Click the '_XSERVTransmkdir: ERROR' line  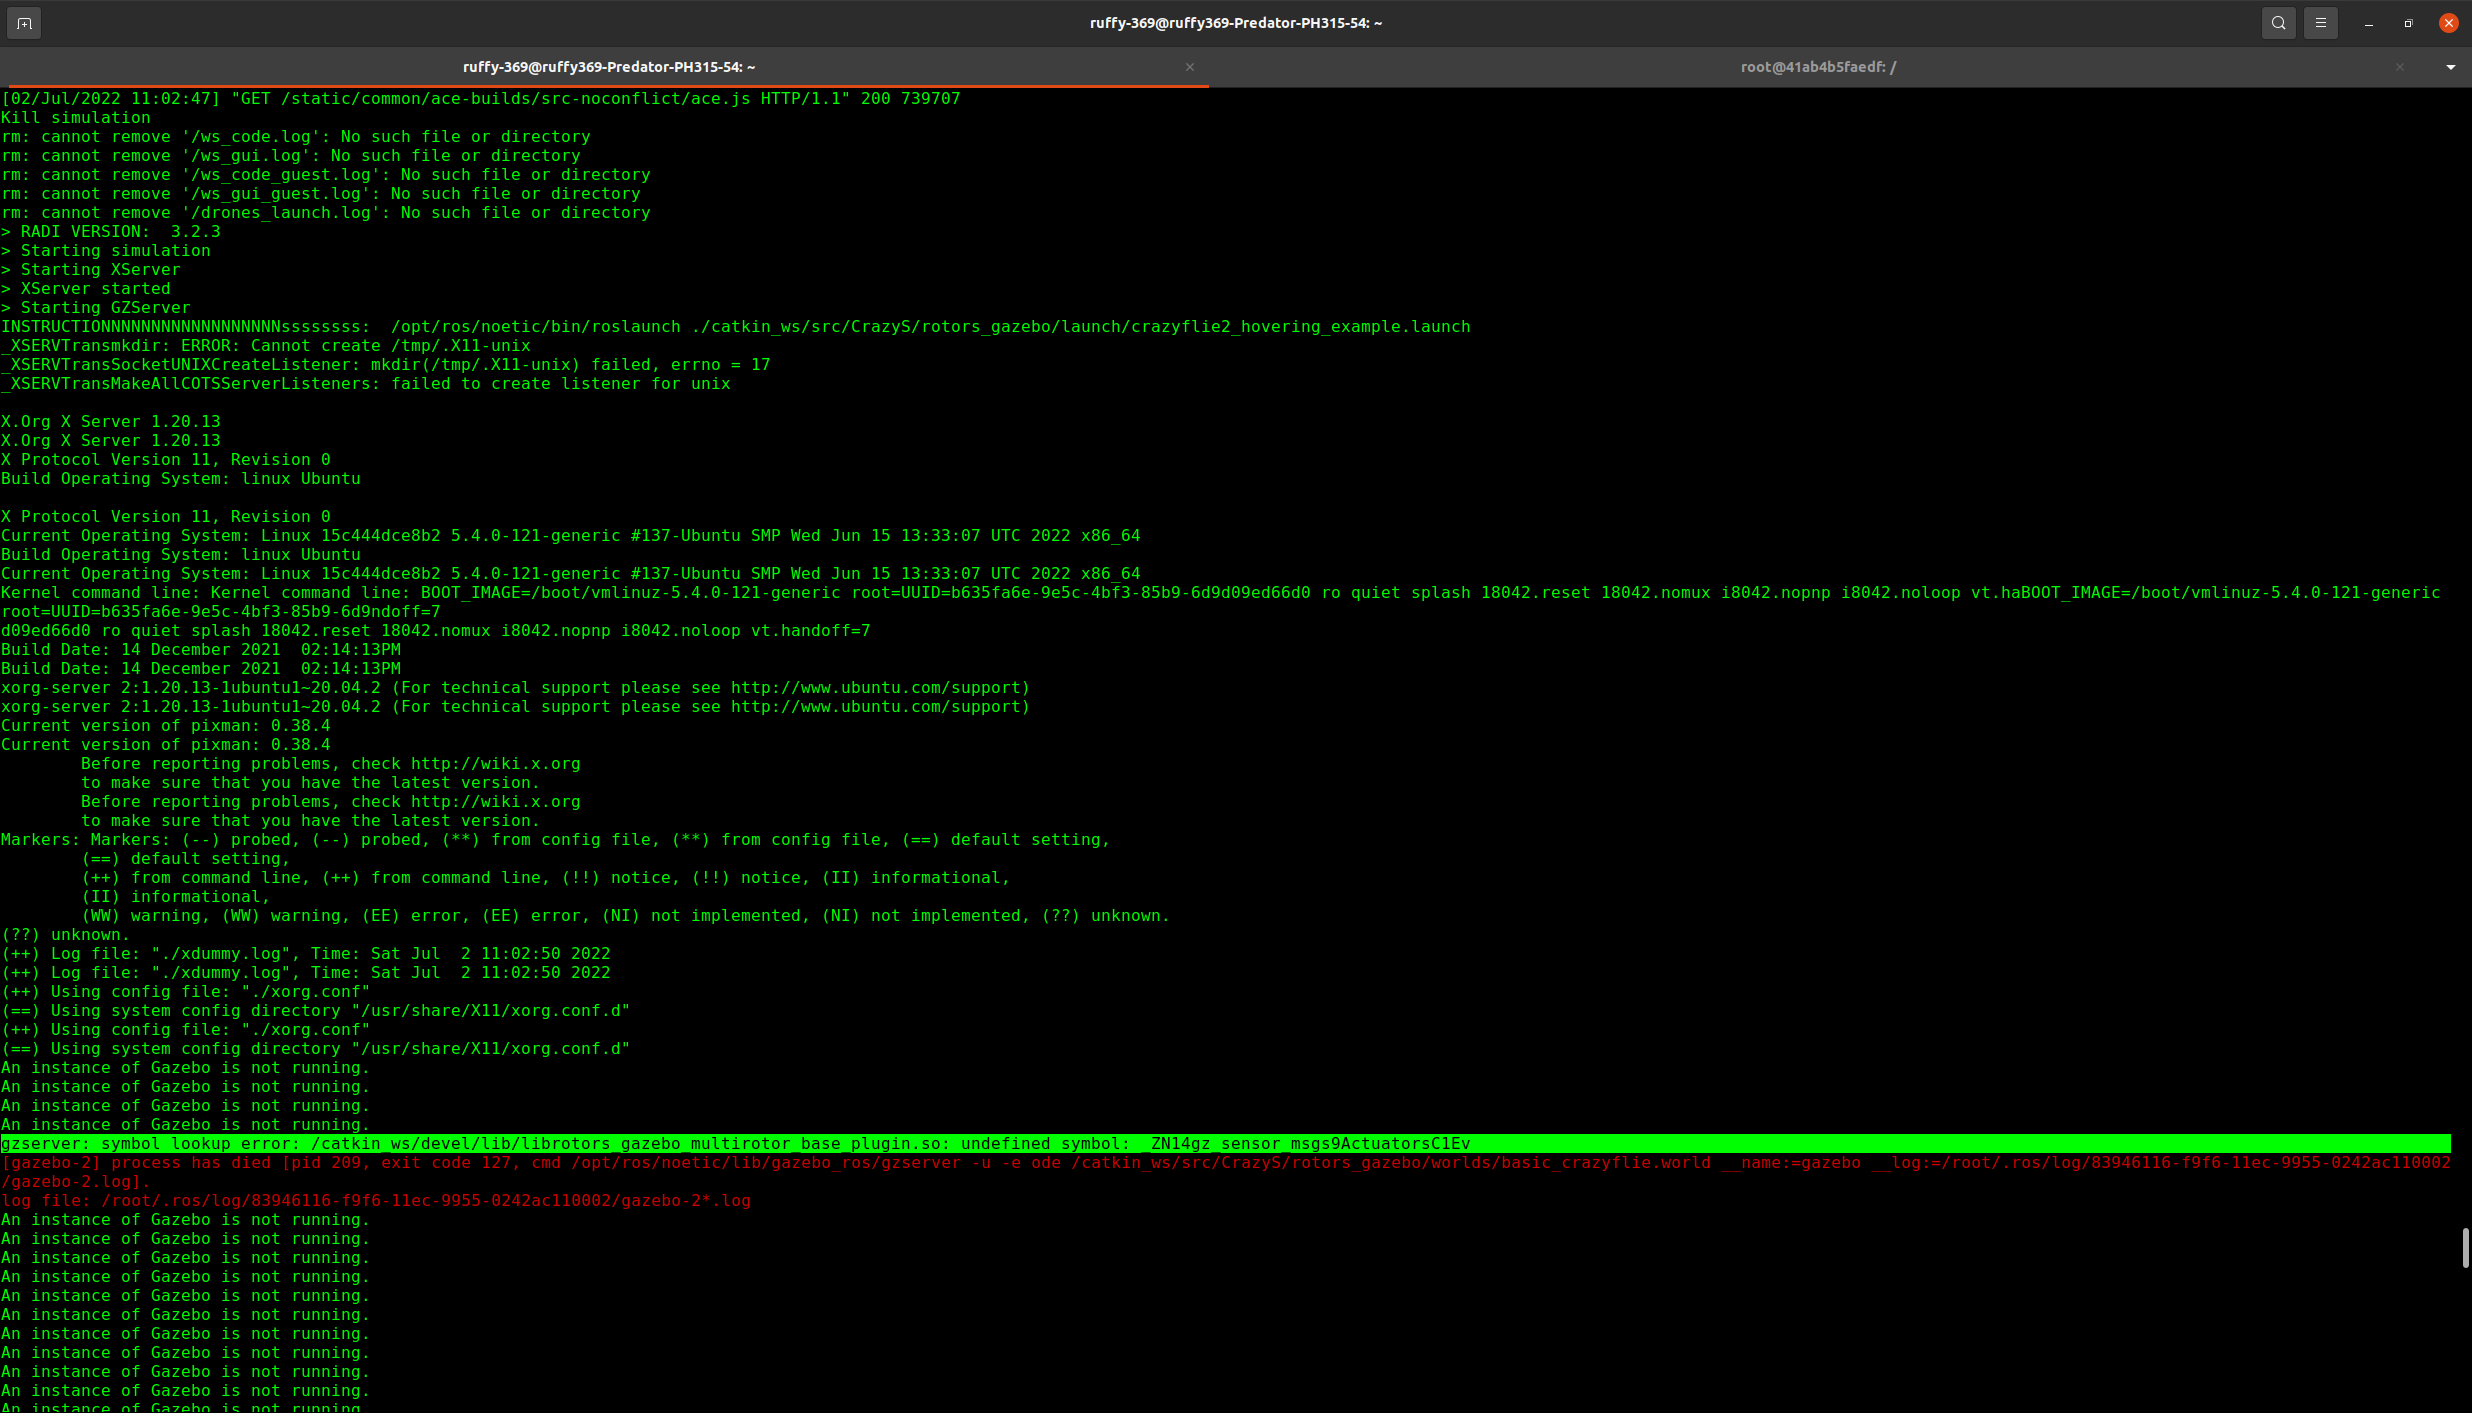(266, 345)
